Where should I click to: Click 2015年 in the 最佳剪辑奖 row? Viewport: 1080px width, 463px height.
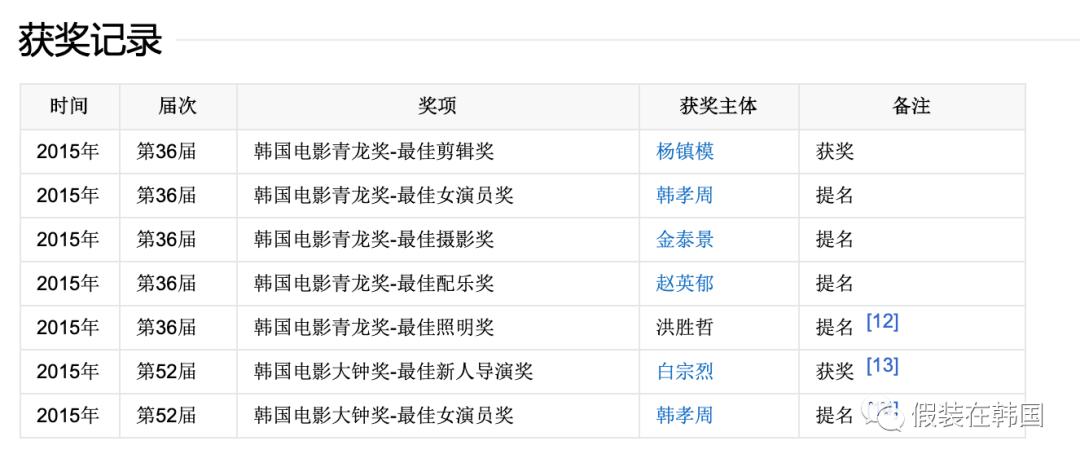(68, 151)
